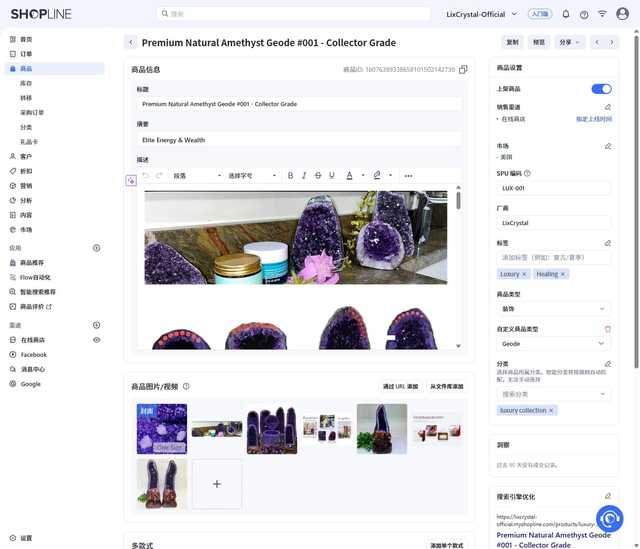Image resolution: width=640 pixels, height=549 pixels.
Task: Edit market (市场) pencil icon
Action: coord(608,146)
